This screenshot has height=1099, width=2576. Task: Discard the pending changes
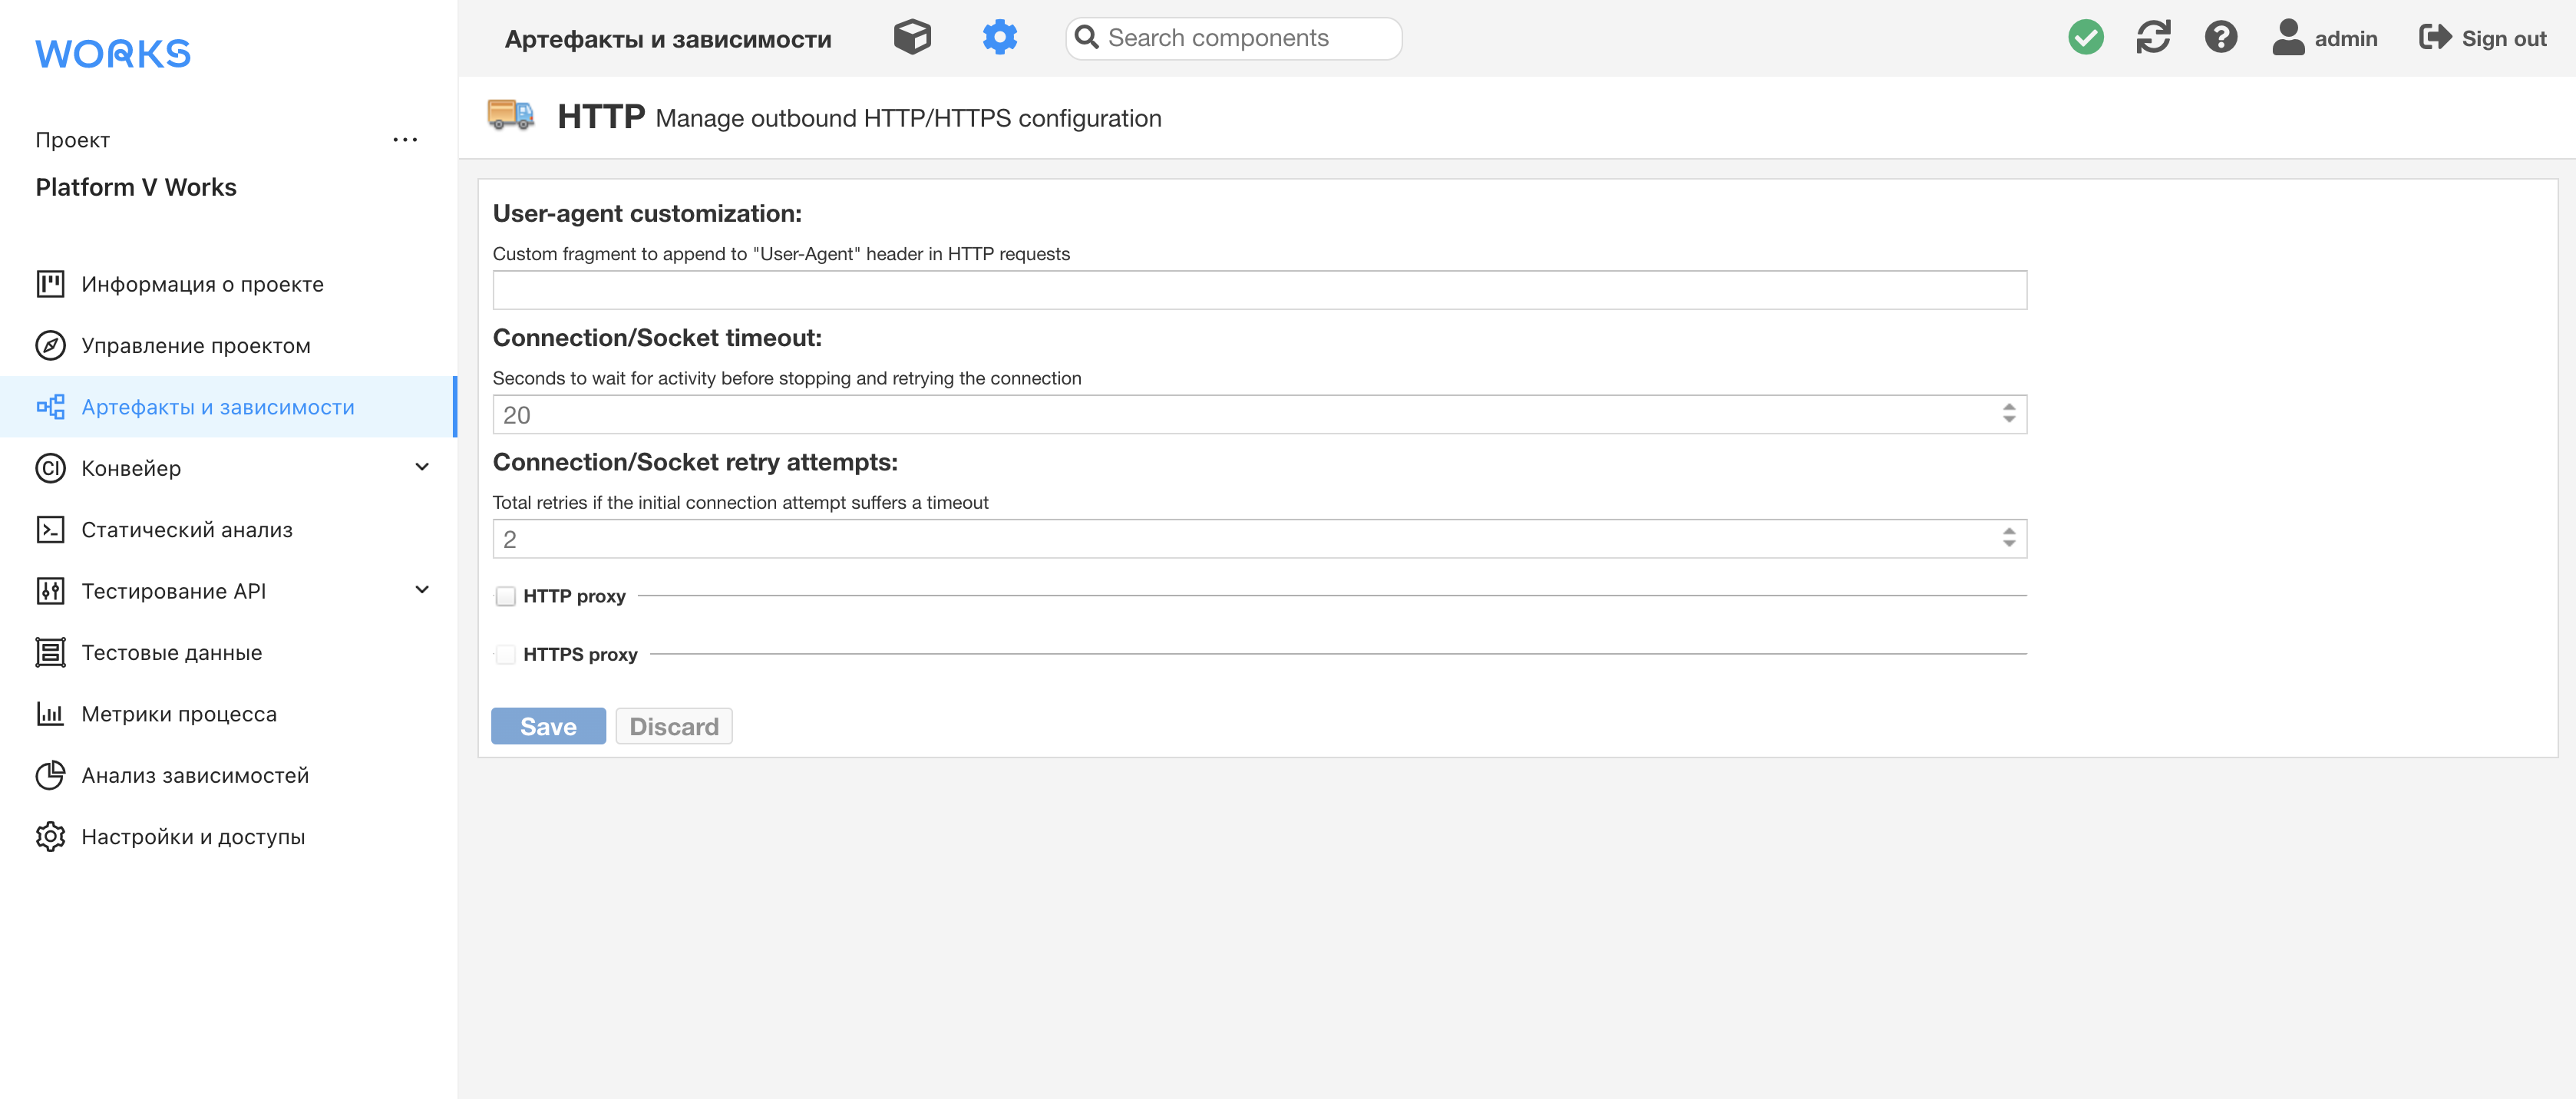tap(674, 726)
